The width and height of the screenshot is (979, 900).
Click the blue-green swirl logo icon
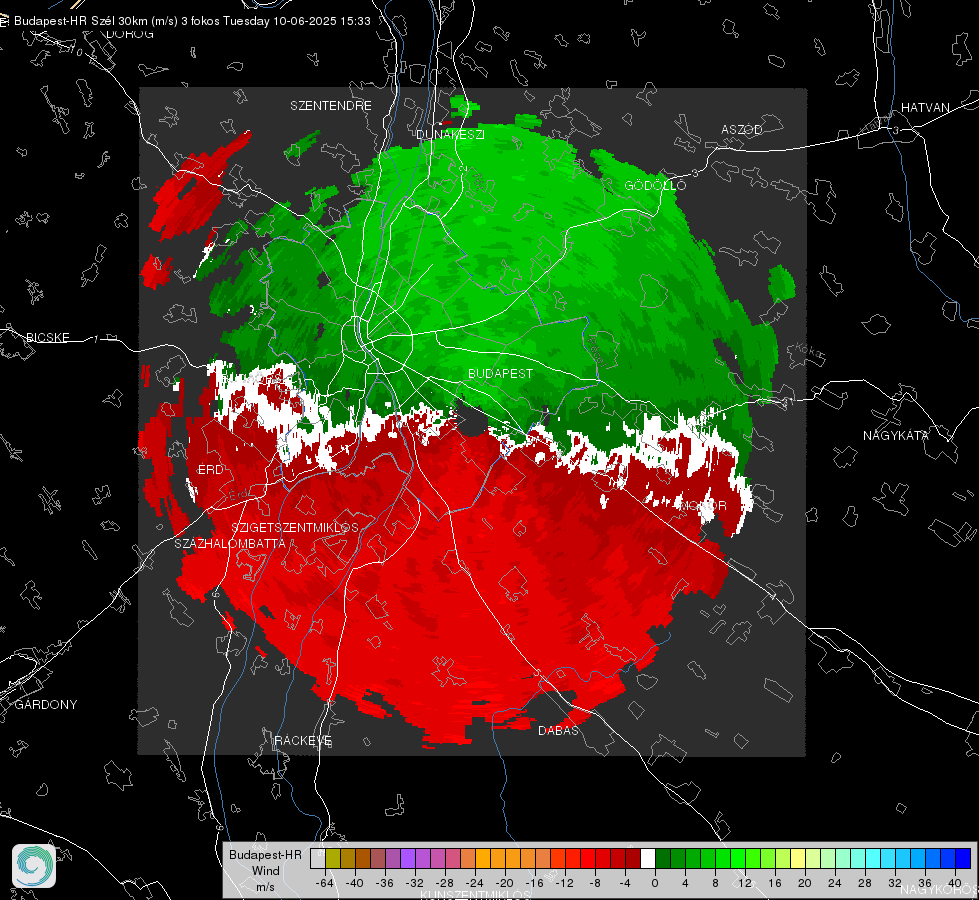coord(34,866)
